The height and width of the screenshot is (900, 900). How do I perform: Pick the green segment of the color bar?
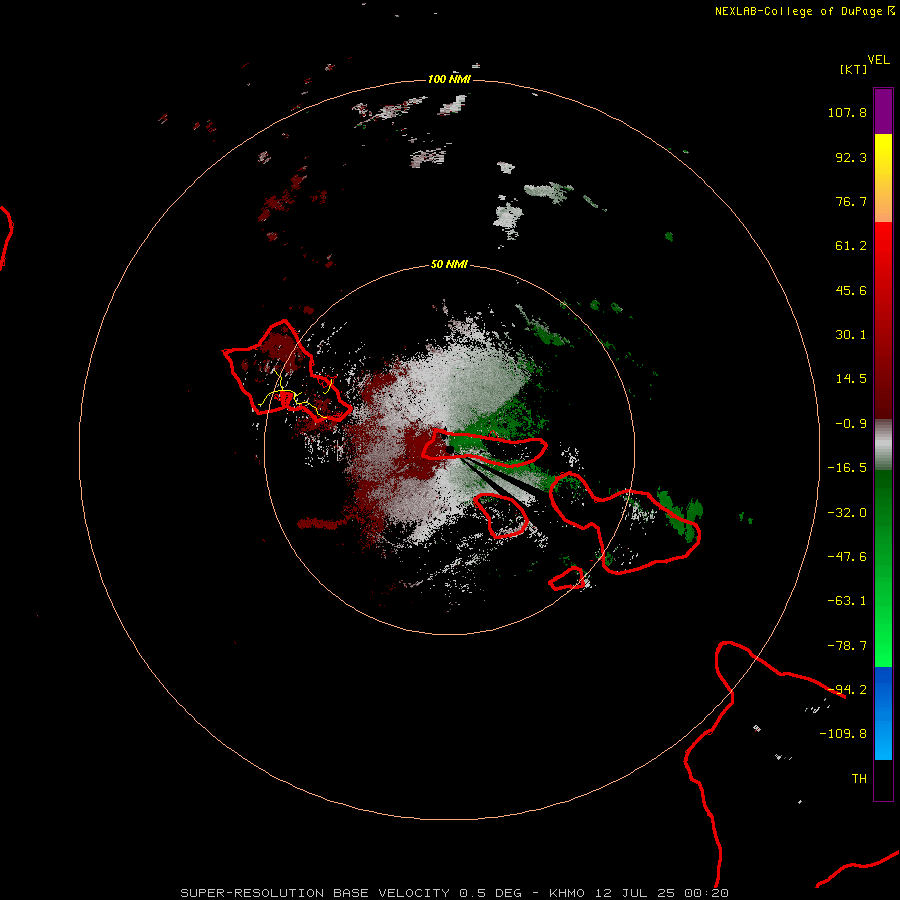(883, 568)
